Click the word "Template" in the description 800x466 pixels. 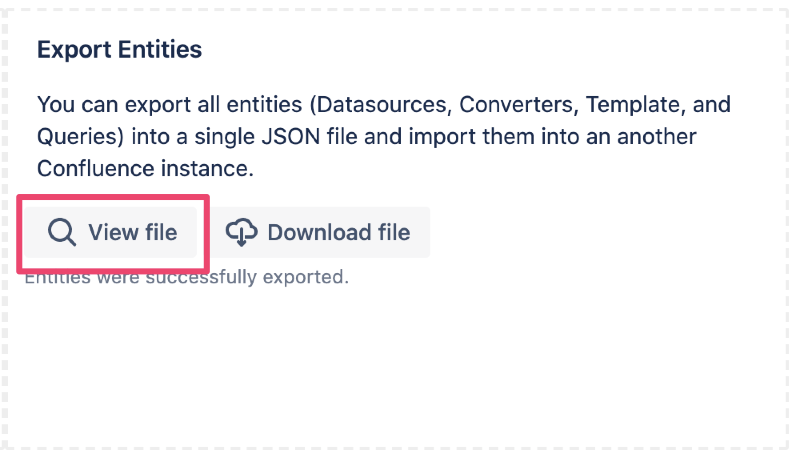[633, 104]
